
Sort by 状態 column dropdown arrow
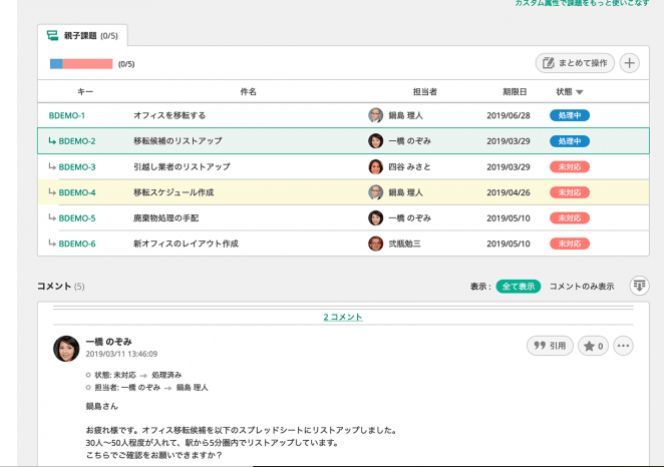pyautogui.click(x=580, y=92)
